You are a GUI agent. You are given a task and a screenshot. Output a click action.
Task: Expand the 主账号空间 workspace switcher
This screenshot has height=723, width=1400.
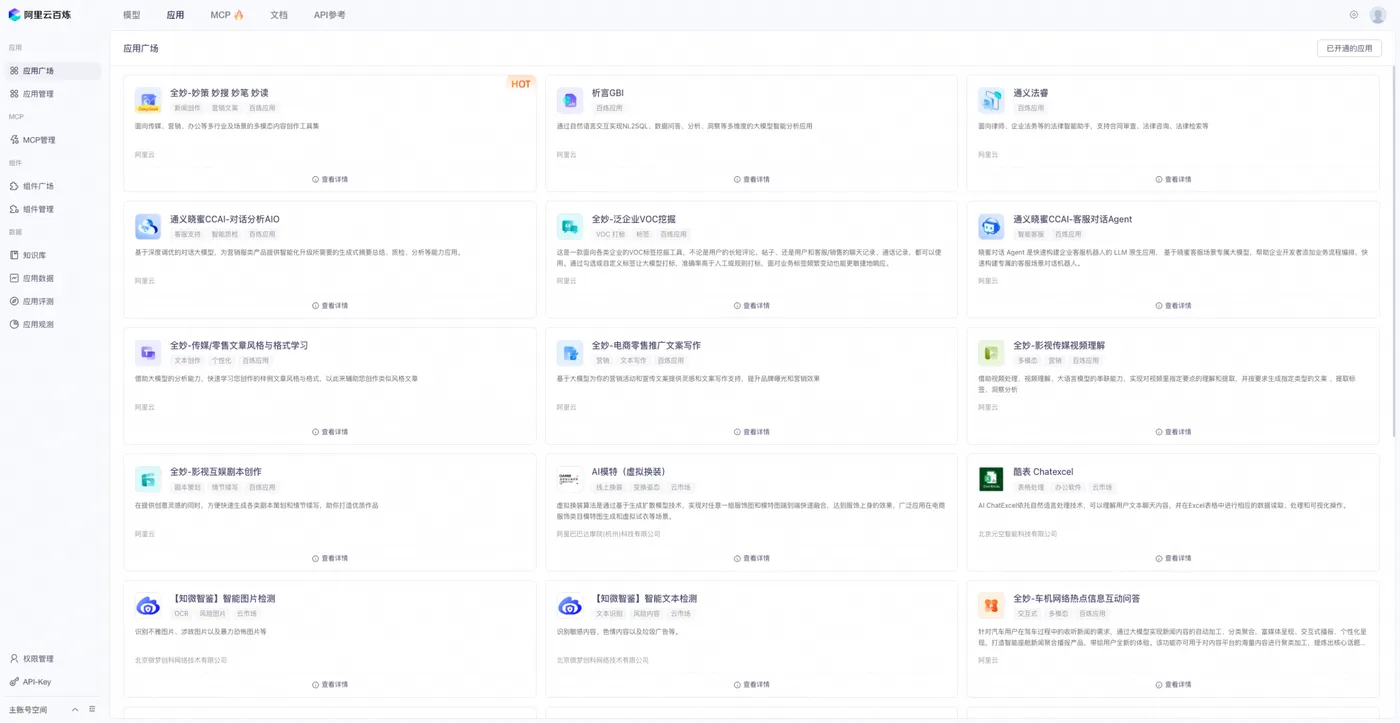point(75,709)
